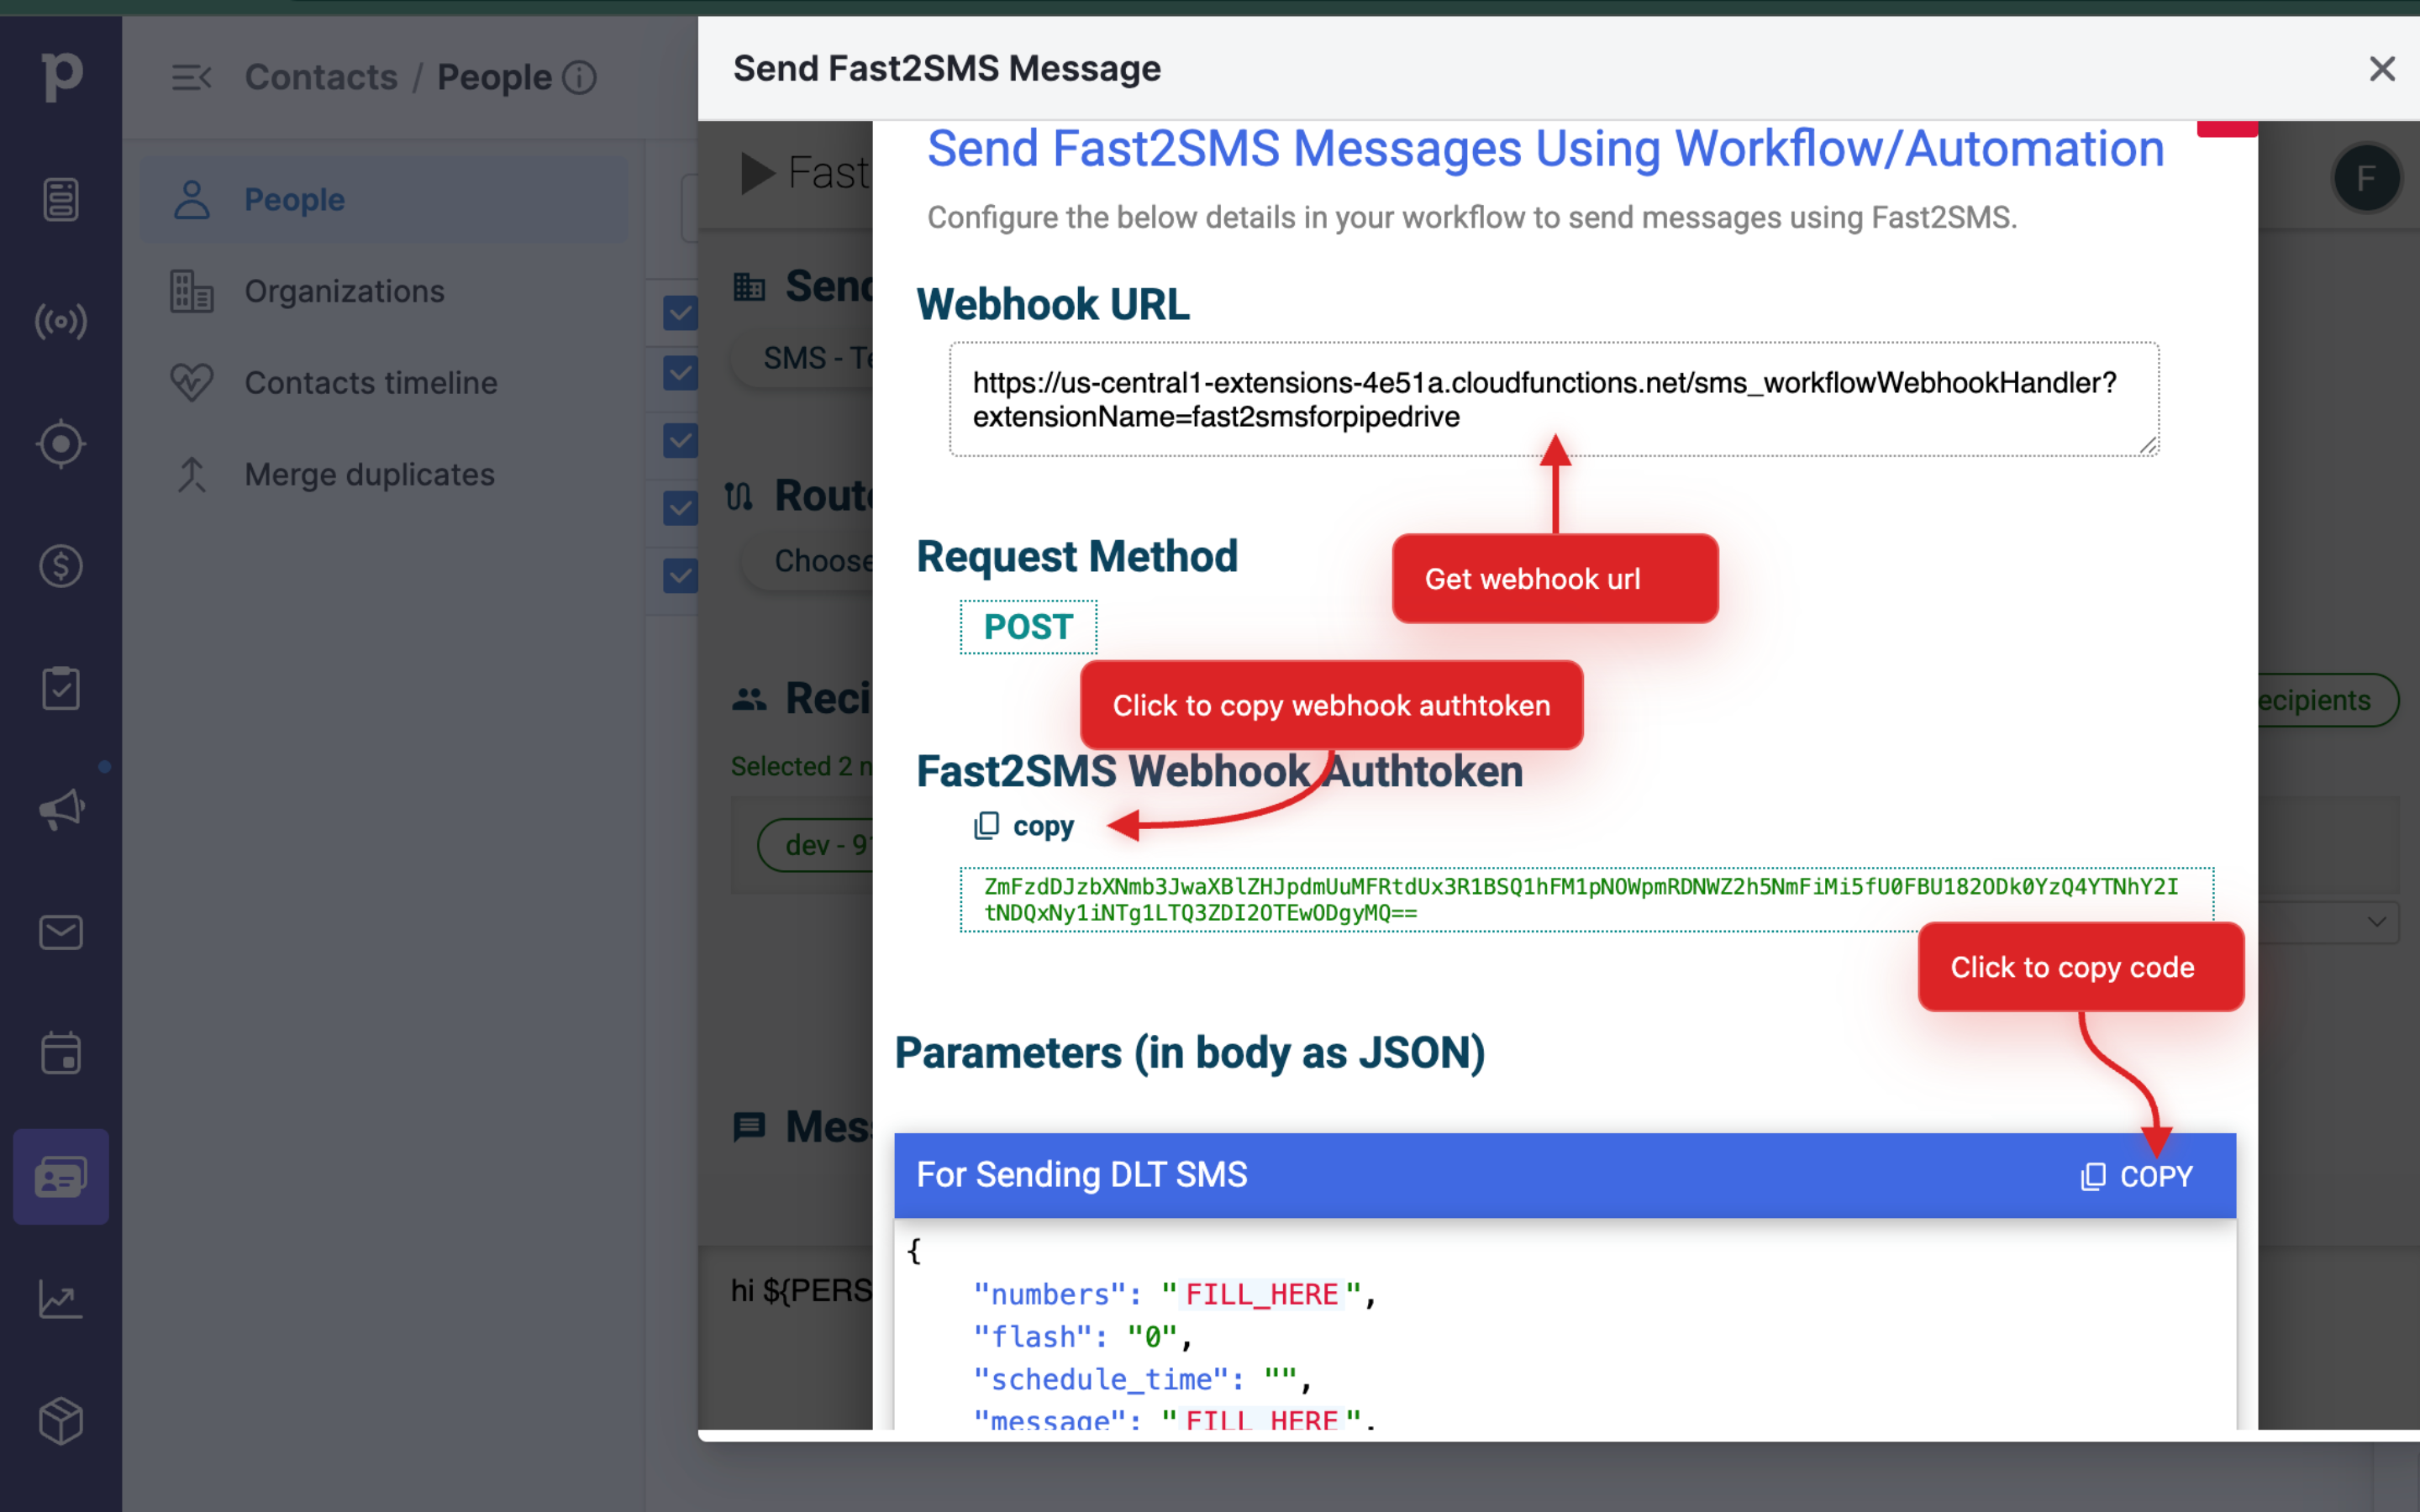Open Contacts timeline from the menu

[370, 382]
